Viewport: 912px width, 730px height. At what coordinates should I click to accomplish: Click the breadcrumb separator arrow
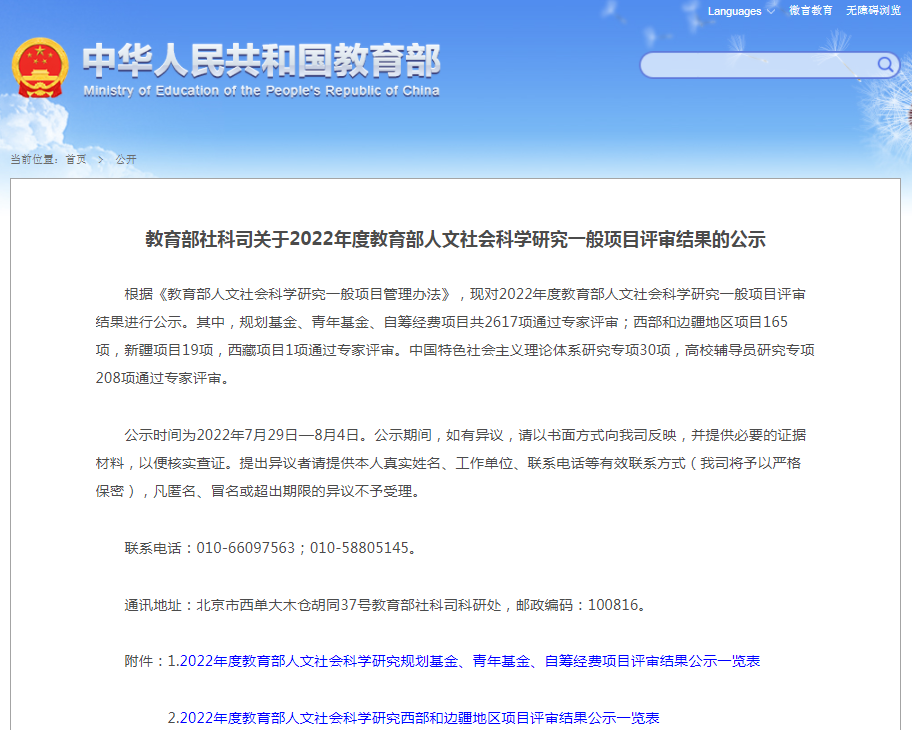100,160
